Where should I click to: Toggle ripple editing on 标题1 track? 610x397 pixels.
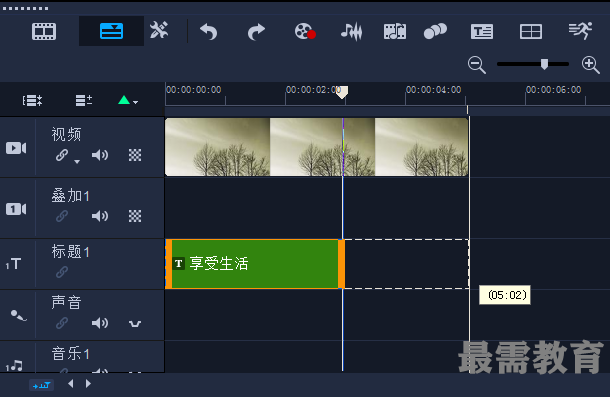(62, 272)
